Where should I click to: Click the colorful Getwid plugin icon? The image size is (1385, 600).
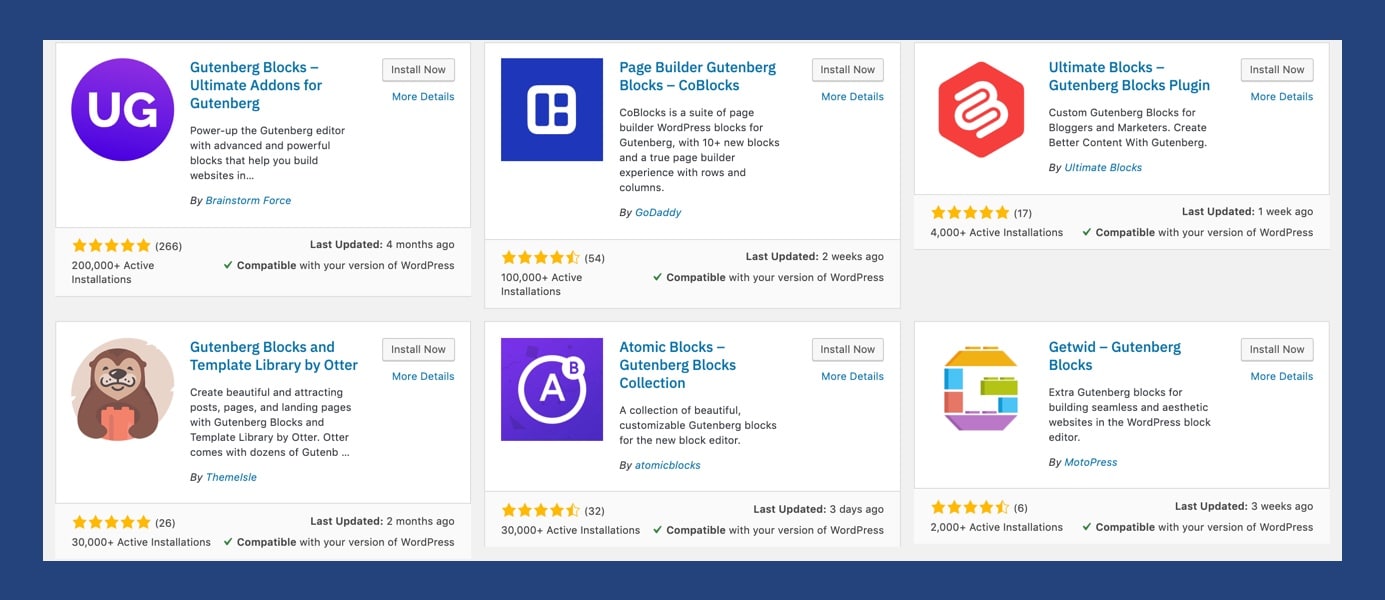coord(981,389)
